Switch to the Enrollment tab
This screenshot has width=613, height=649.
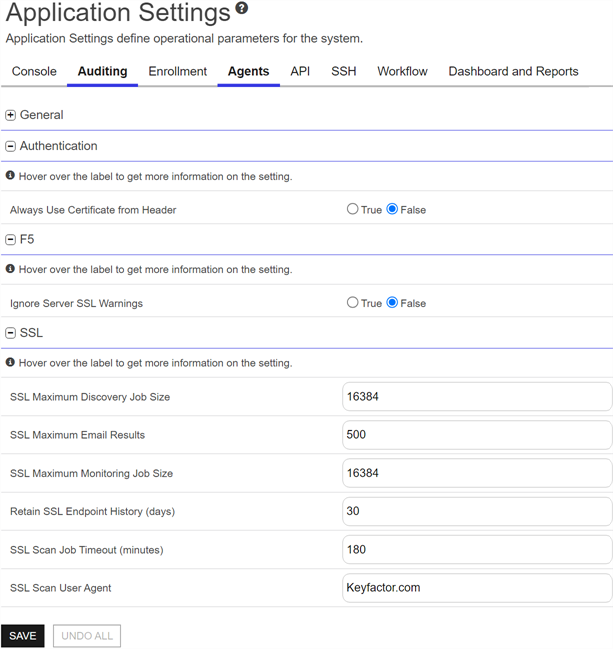178,72
